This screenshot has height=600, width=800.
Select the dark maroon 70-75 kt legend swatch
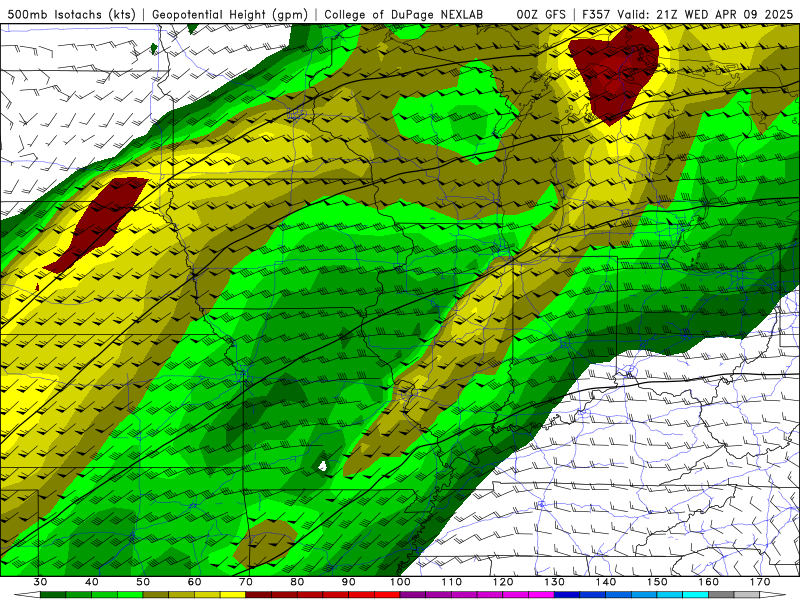click(x=259, y=595)
